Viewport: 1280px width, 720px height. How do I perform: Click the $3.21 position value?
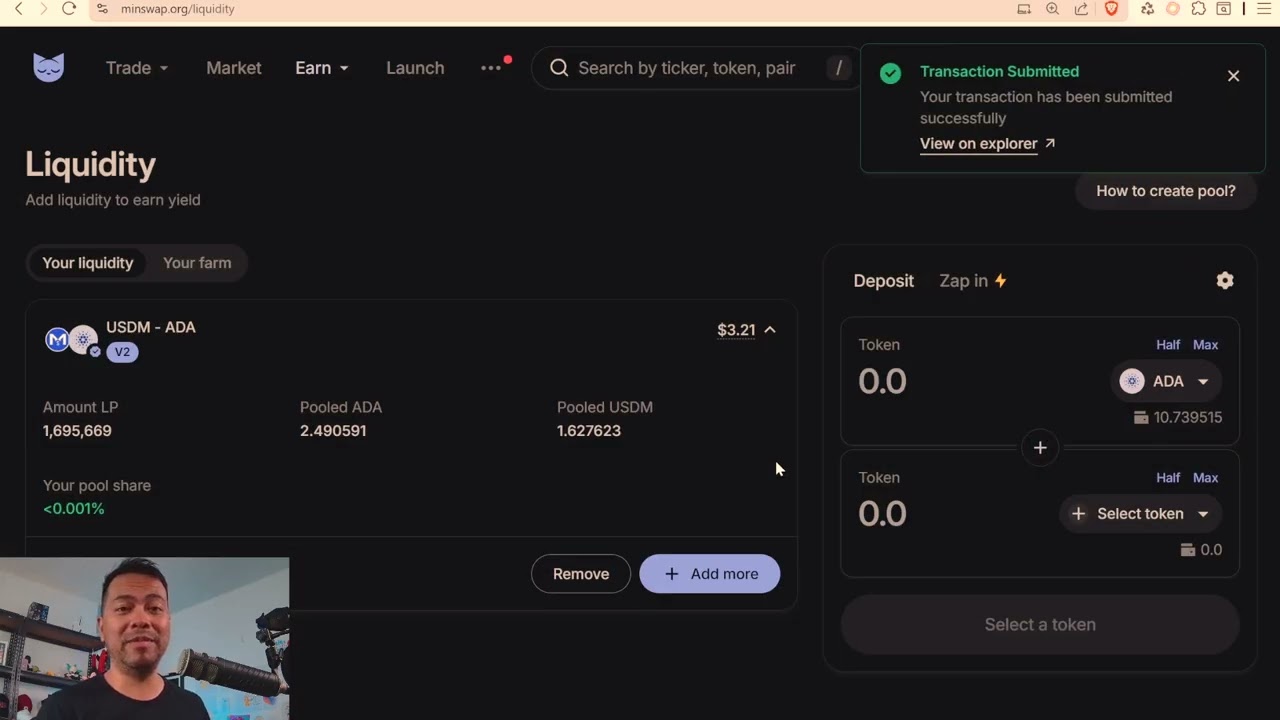tap(736, 330)
